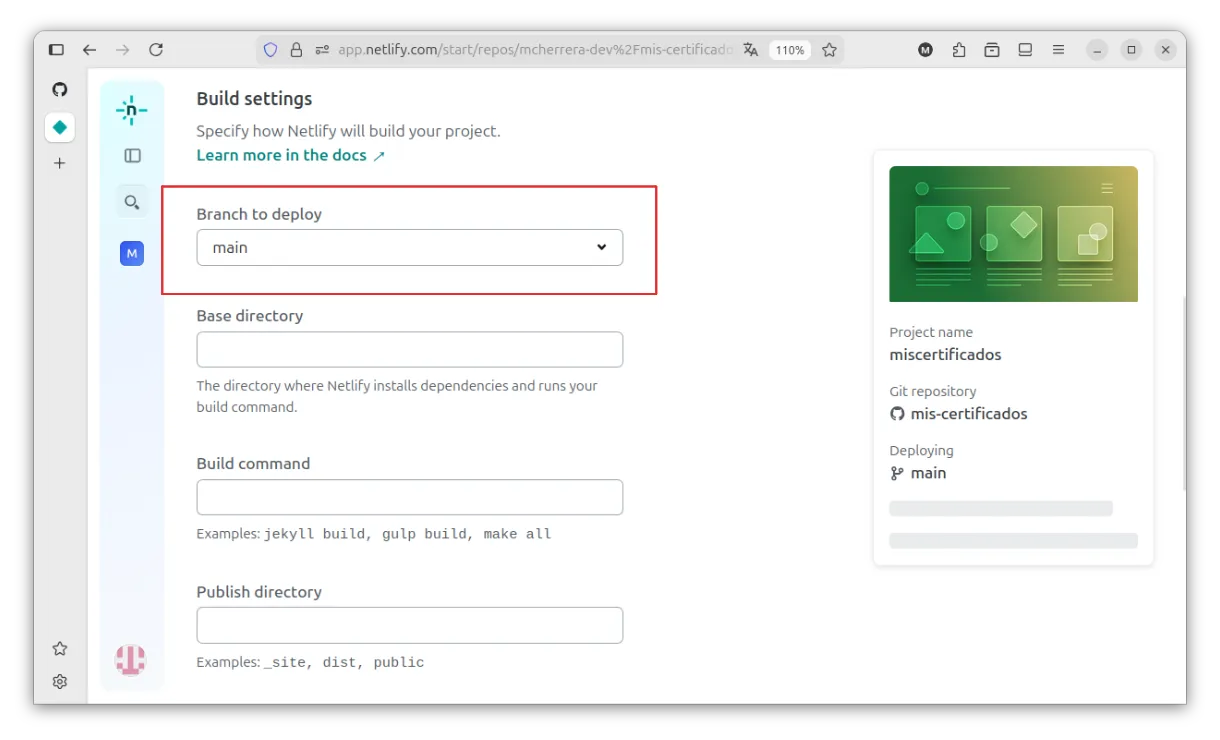This screenshot has width=1220, height=740.
Task: Go back to the previous page
Action: 90,50
